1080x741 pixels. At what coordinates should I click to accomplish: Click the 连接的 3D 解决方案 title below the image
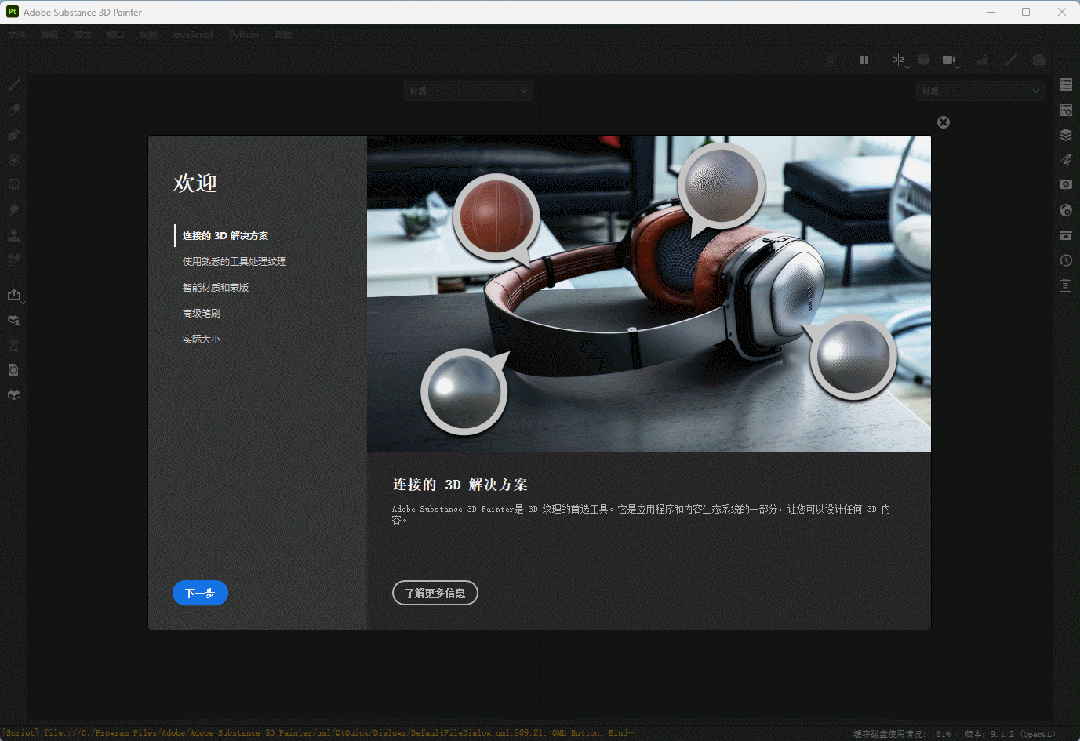pos(460,485)
